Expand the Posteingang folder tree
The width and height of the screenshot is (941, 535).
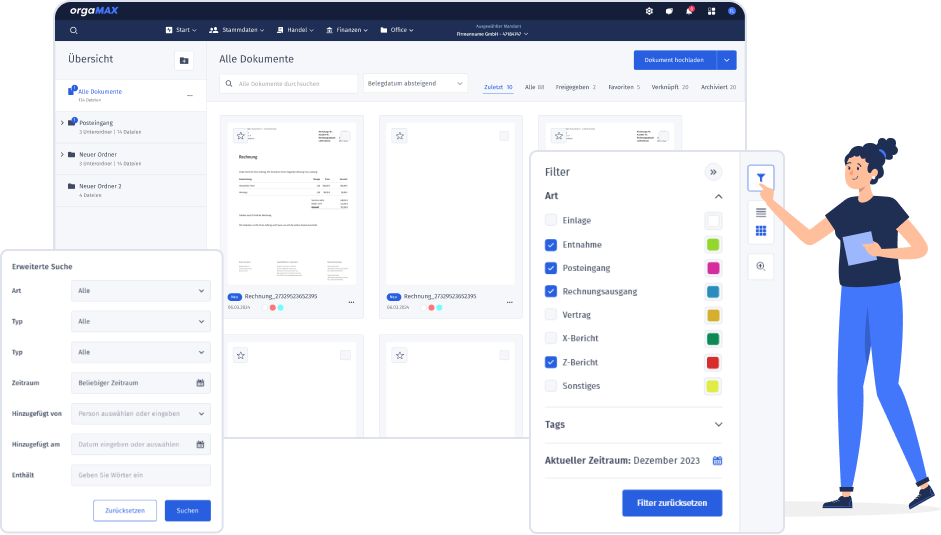[62, 122]
